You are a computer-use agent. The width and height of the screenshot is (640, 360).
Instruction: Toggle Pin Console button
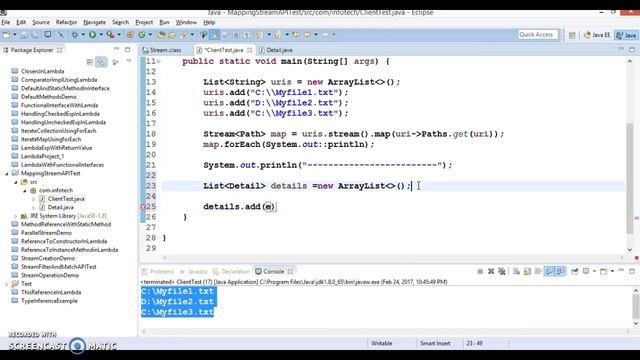575,271
